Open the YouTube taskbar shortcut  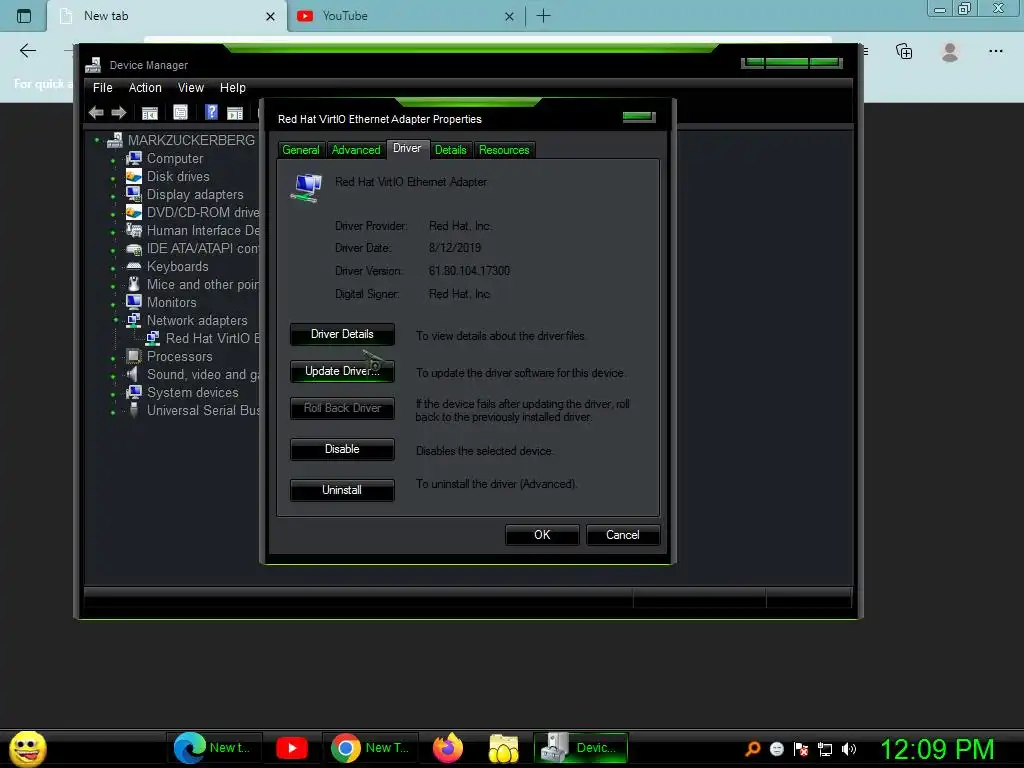(x=292, y=748)
